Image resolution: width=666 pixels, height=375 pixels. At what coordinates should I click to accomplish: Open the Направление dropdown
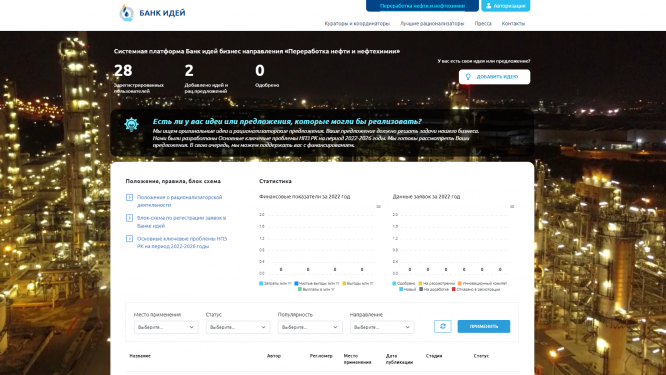(382, 327)
